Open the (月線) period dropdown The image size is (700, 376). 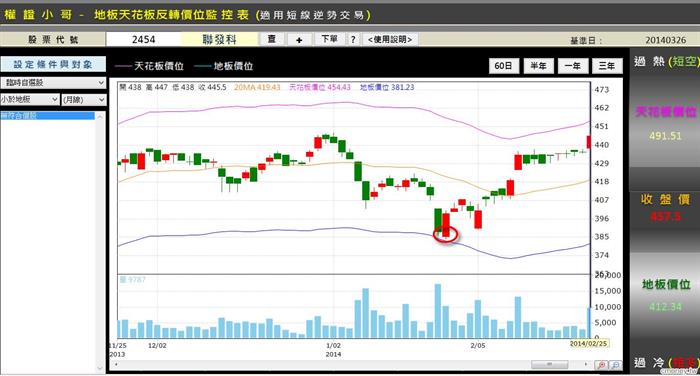(84, 99)
